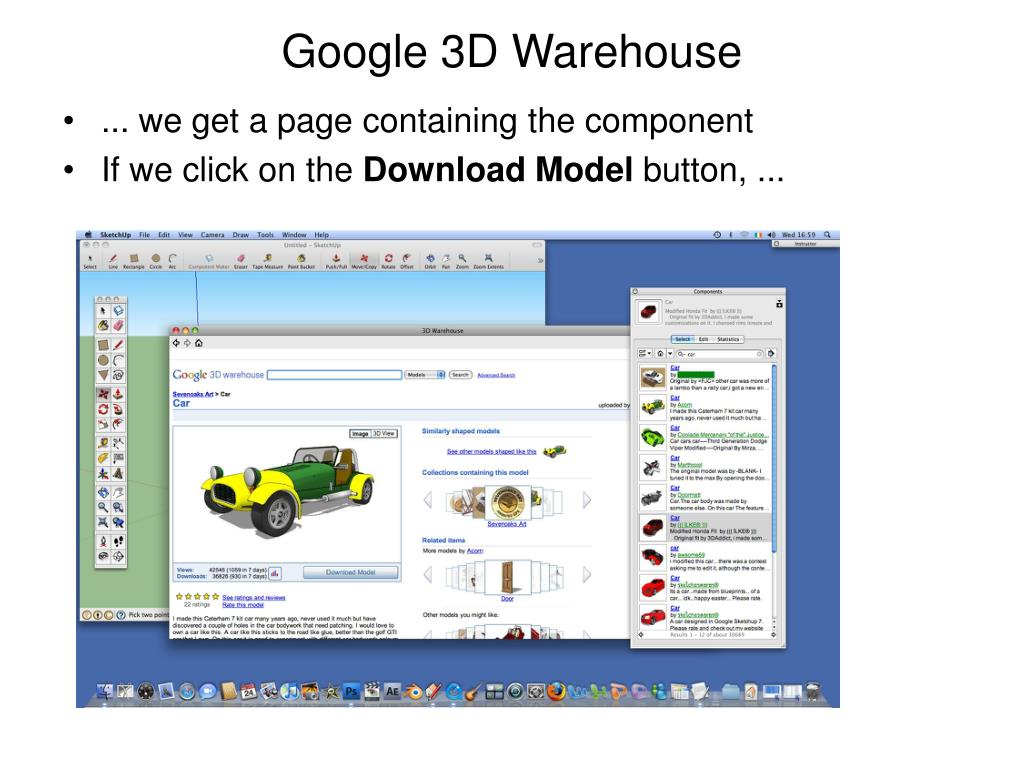Switch to Edit tab in Components

pyautogui.click(x=703, y=340)
